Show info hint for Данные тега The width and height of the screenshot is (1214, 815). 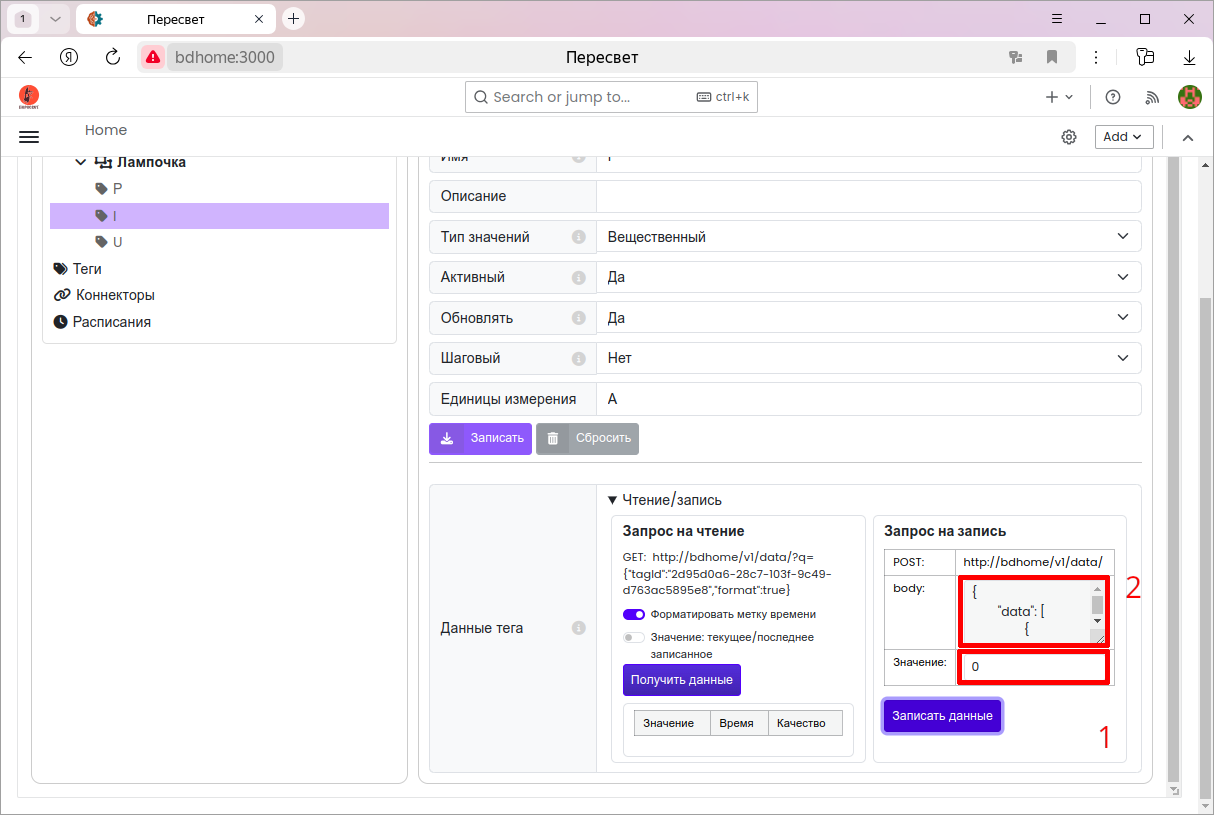(x=578, y=628)
